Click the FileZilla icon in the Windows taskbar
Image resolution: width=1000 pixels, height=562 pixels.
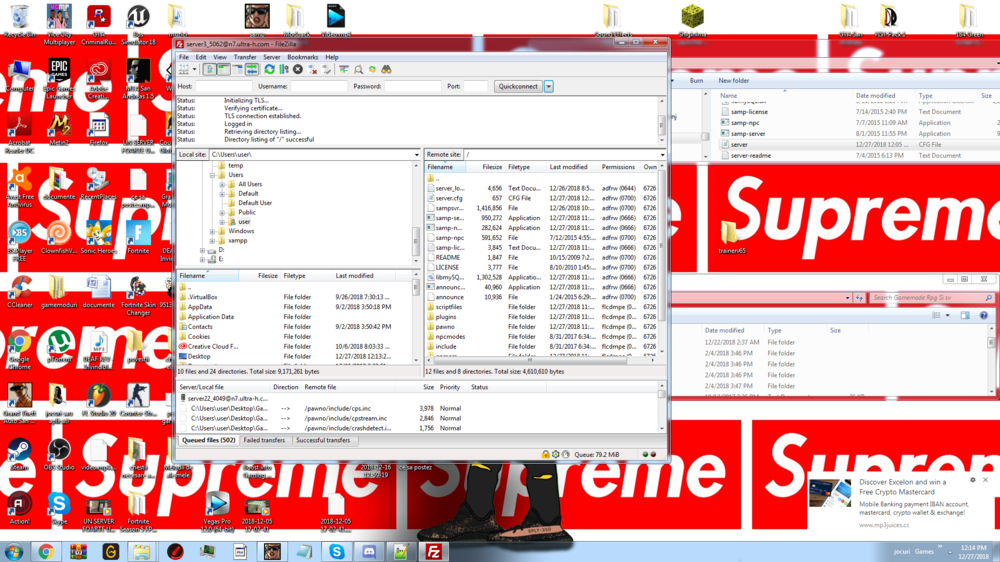(x=434, y=552)
